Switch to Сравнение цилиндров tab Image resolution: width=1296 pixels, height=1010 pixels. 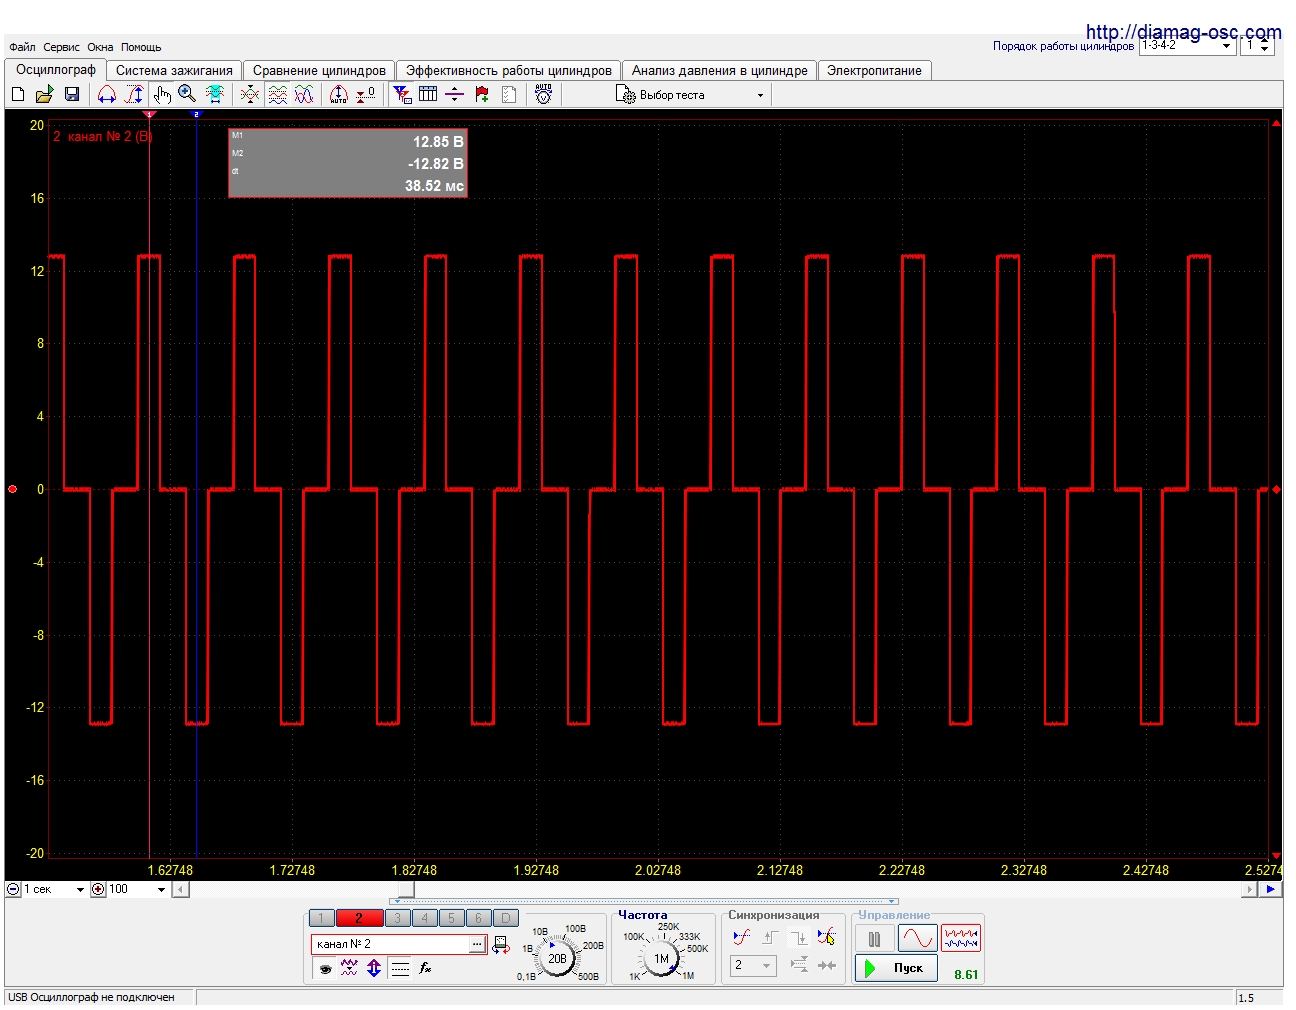tap(319, 70)
